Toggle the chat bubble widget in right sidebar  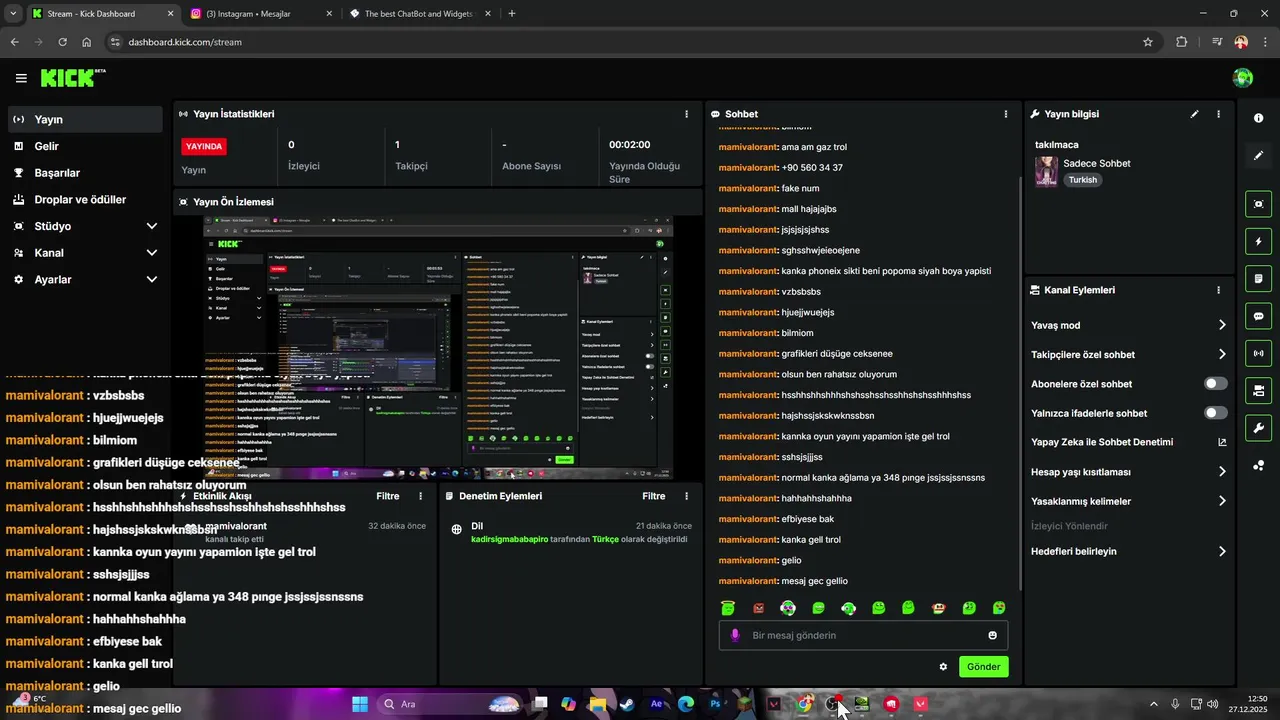coord(1258,316)
